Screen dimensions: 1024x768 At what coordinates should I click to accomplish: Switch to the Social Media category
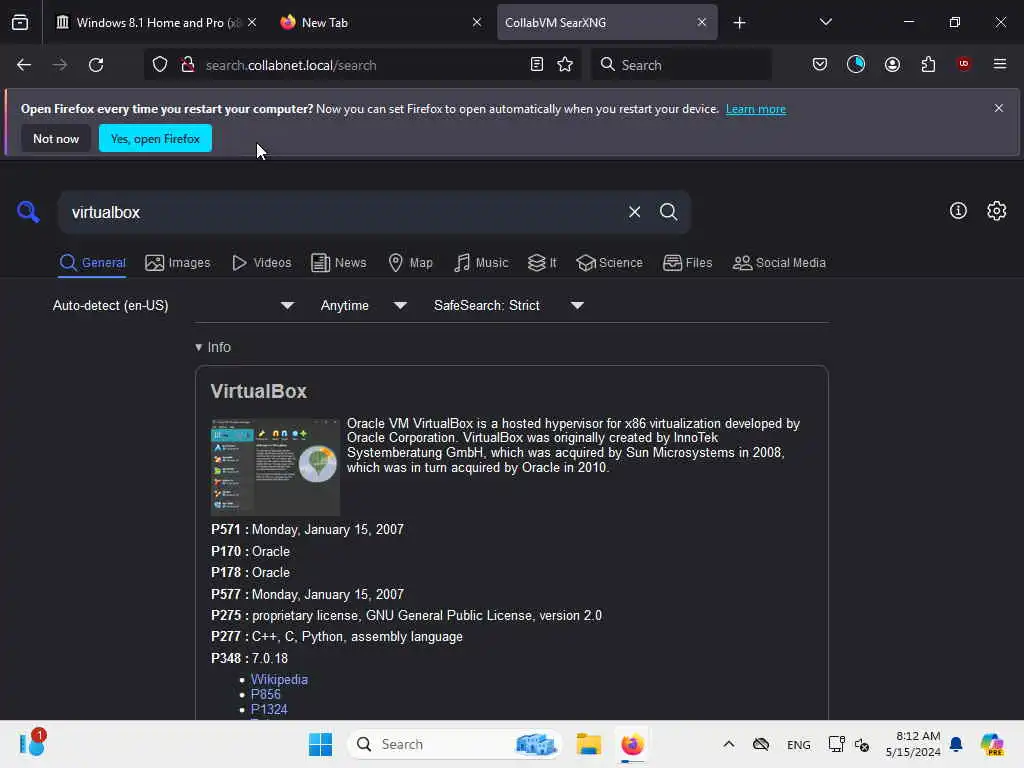point(779,263)
